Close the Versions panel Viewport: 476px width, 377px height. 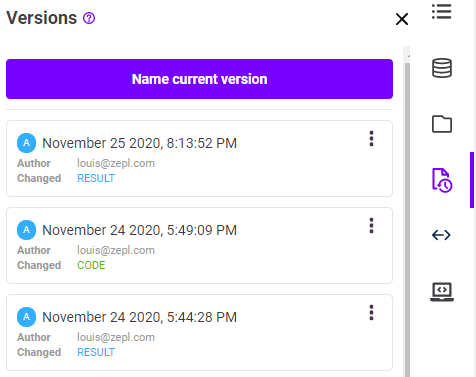click(x=402, y=19)
